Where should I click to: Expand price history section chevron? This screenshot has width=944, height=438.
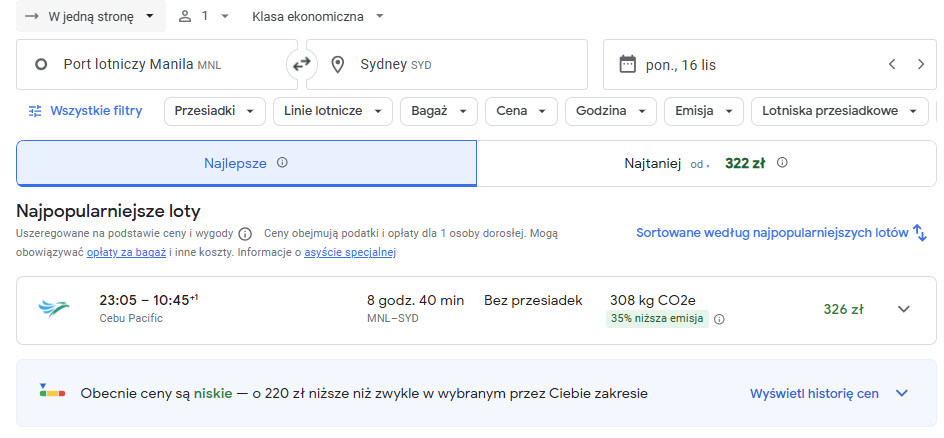point(901,393)
